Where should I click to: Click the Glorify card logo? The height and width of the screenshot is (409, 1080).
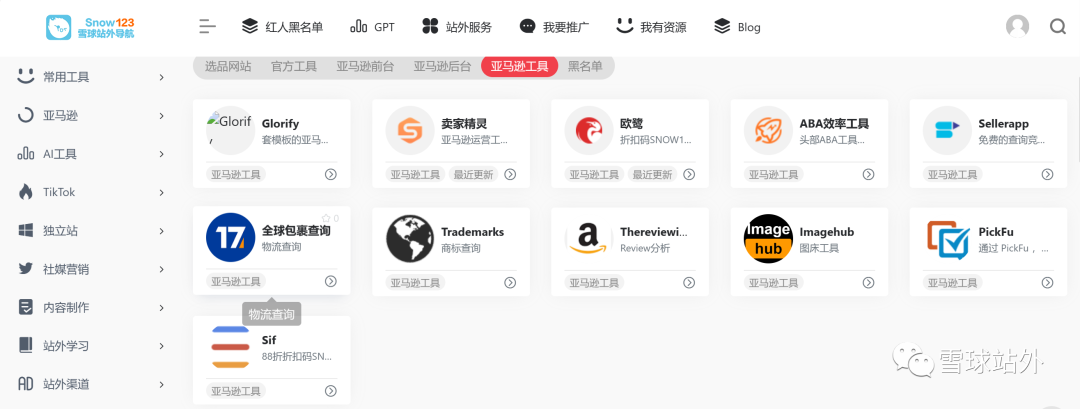[x=230, y=130]
